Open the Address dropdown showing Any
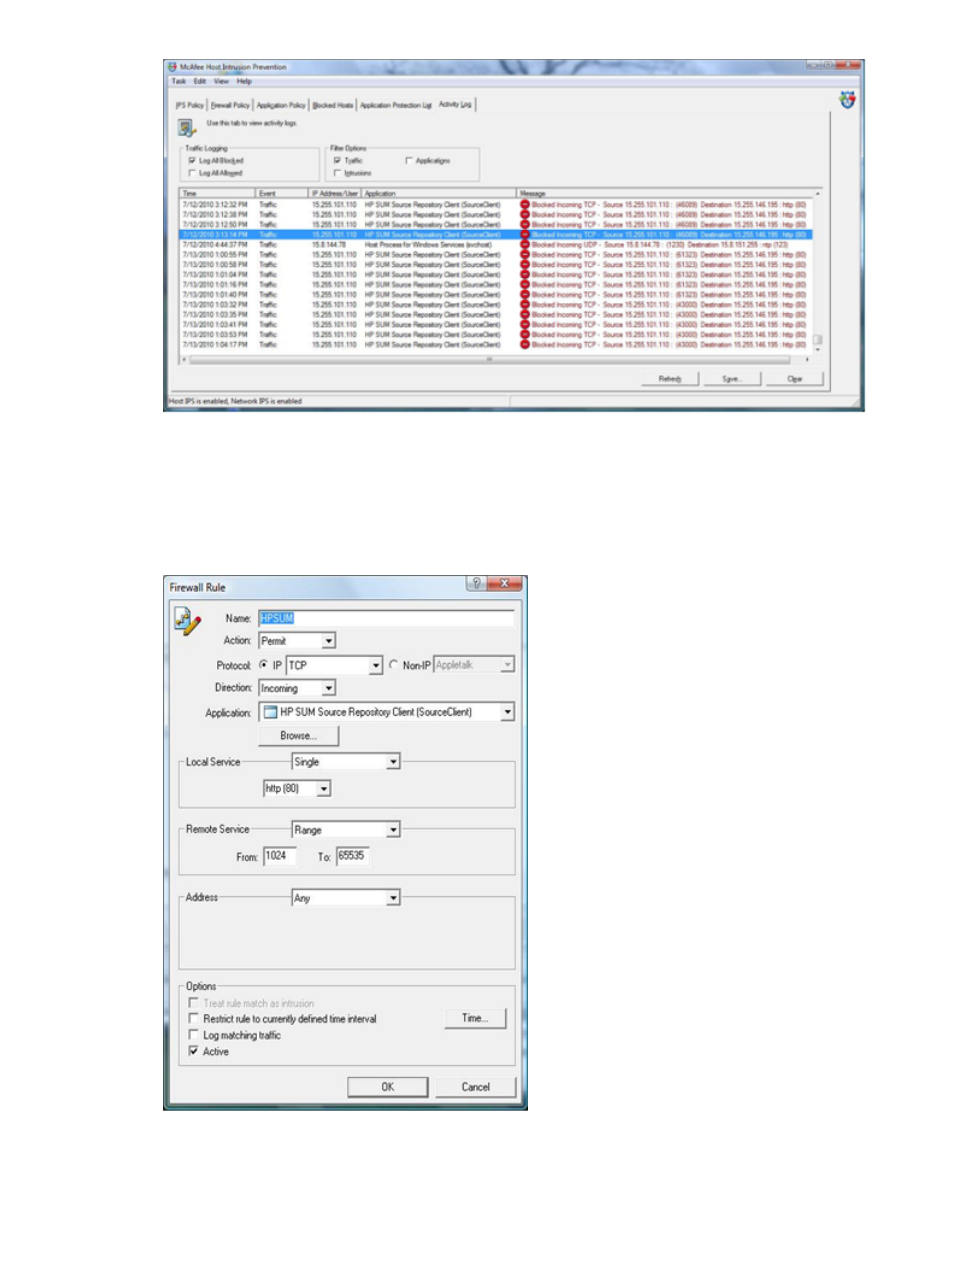The width and height of the screenshot is (954, 1270). point(393,898)
